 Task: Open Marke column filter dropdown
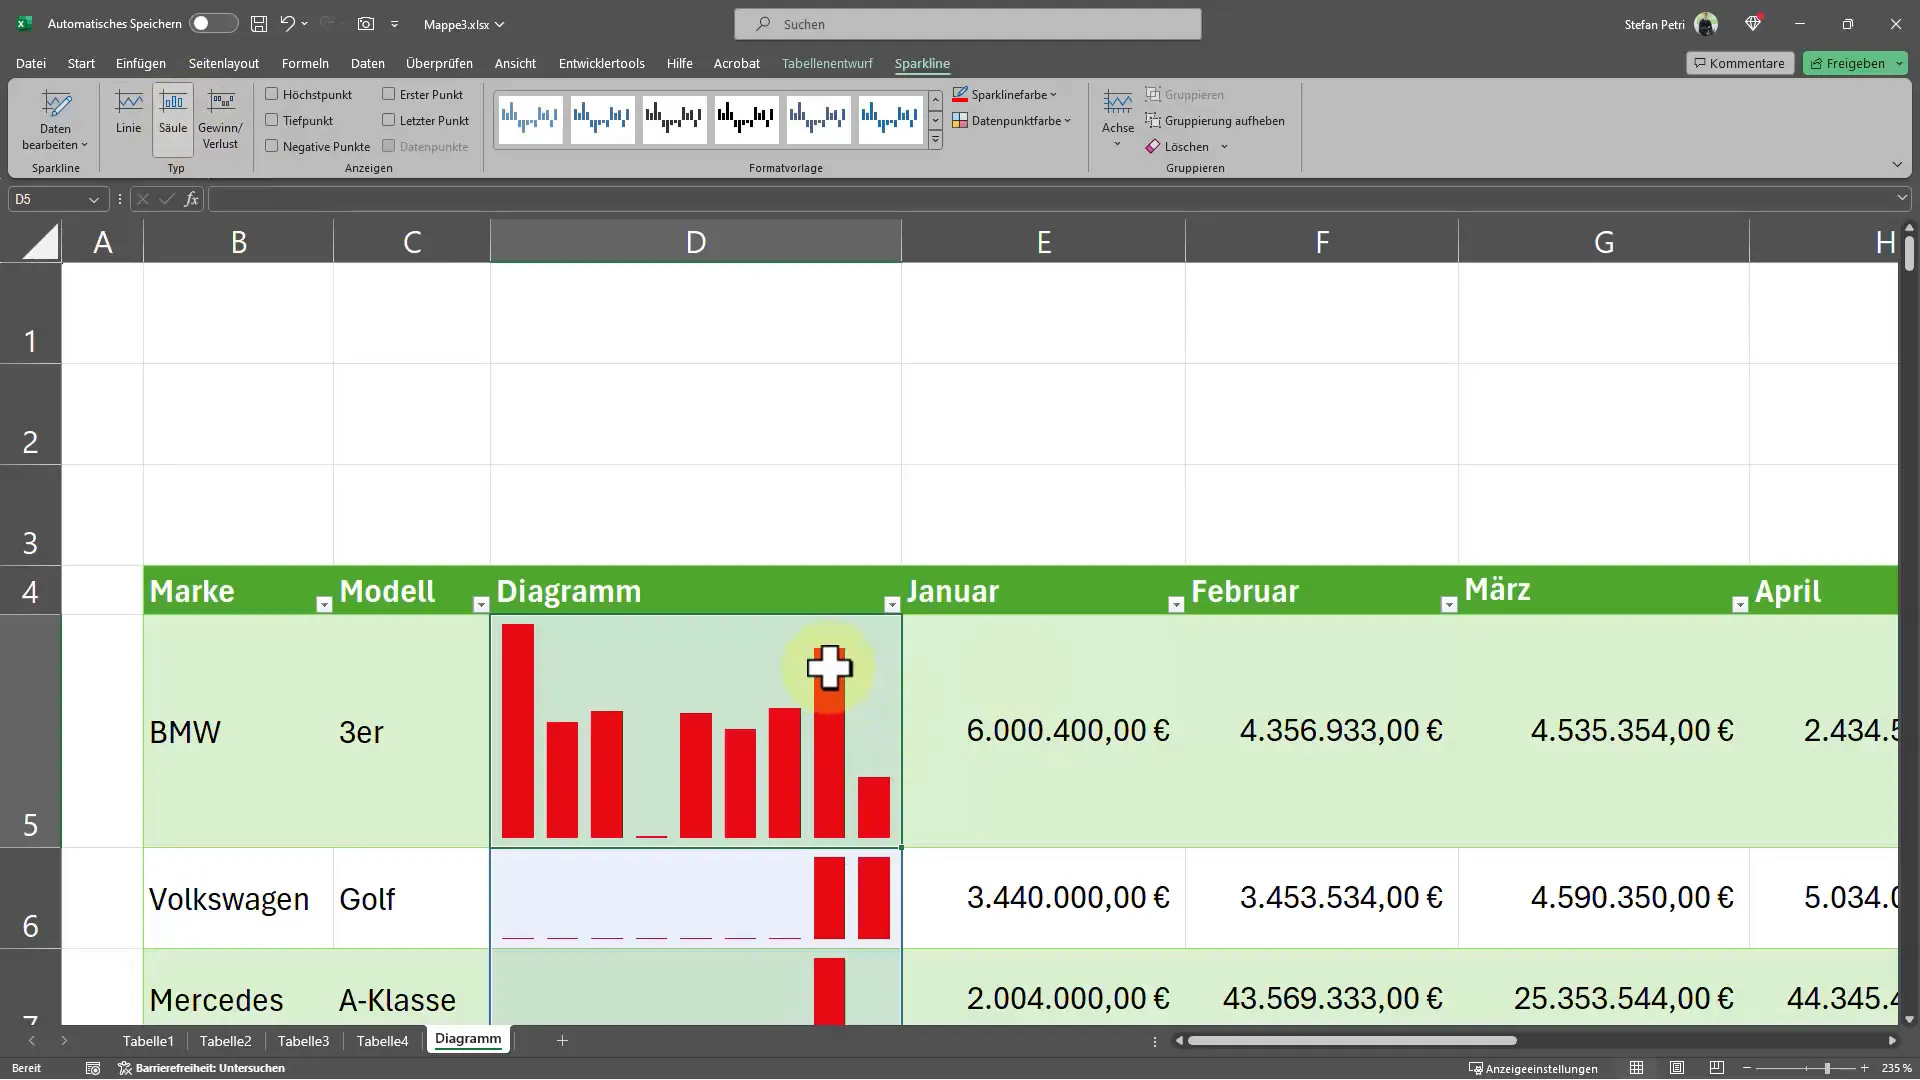click(323, 604)
